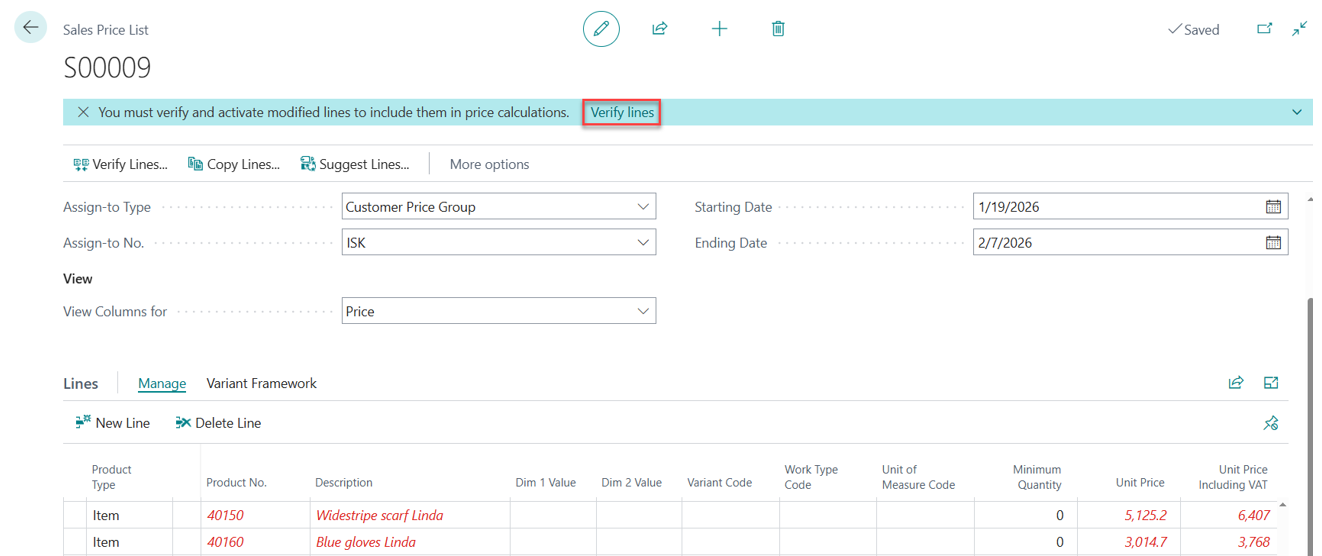Click the Suggest Lines button
The height and width of the screenshot is (556, 1322).
355,164
